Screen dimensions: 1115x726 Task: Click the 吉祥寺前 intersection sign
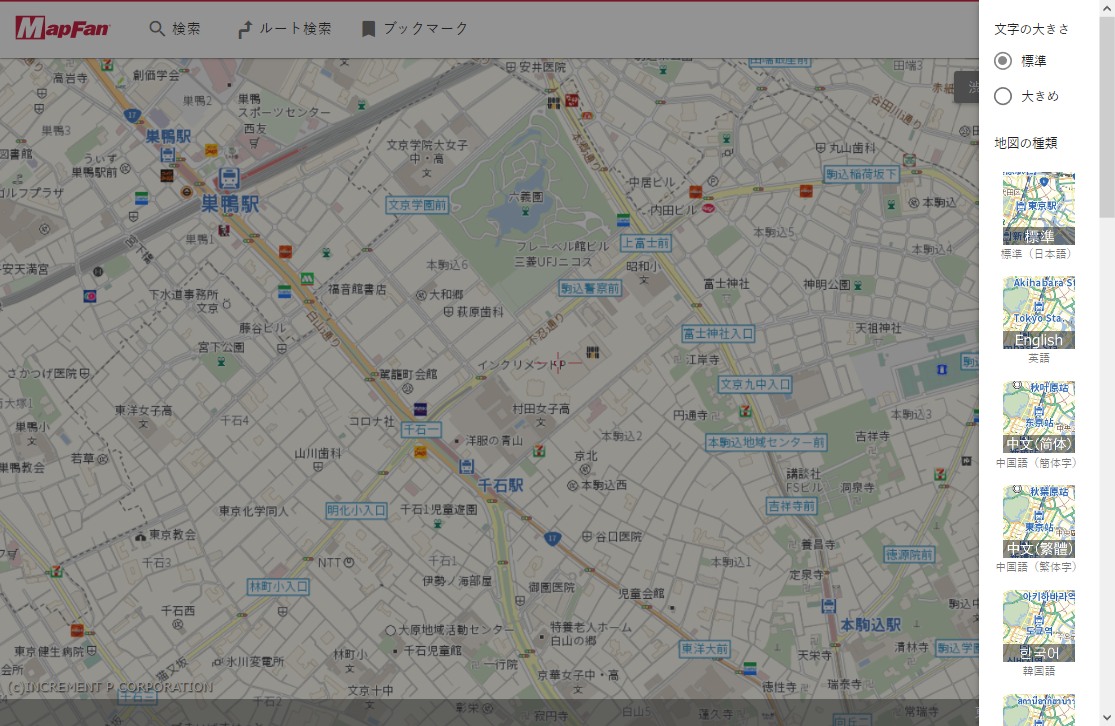point(791,506)
